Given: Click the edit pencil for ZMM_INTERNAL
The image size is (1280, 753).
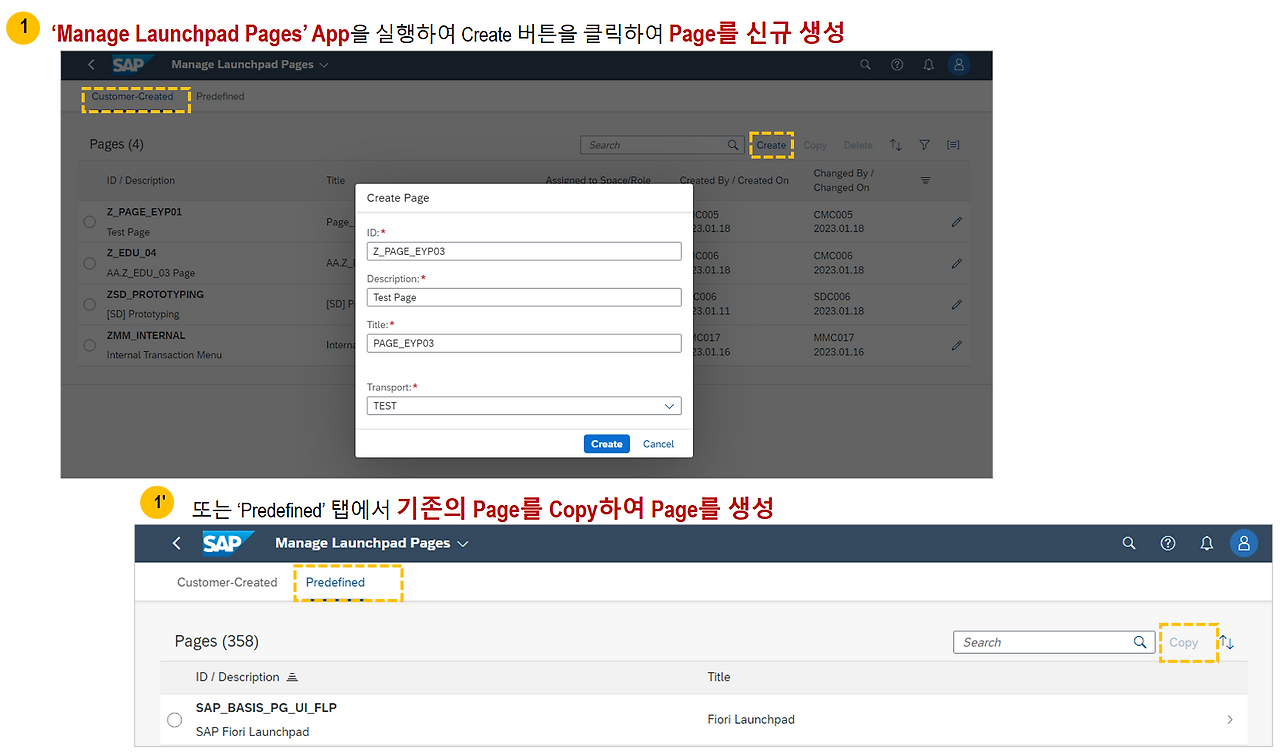Looking at the screenshot, I should click(957, 345).
